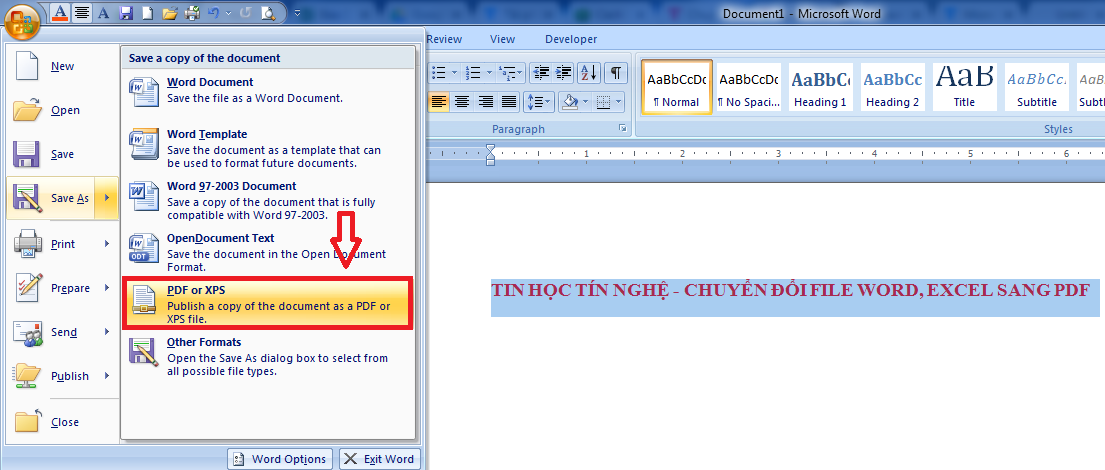Apply the Heading 2 style
The image size is (1105, 470).
(x=892, y=85)
